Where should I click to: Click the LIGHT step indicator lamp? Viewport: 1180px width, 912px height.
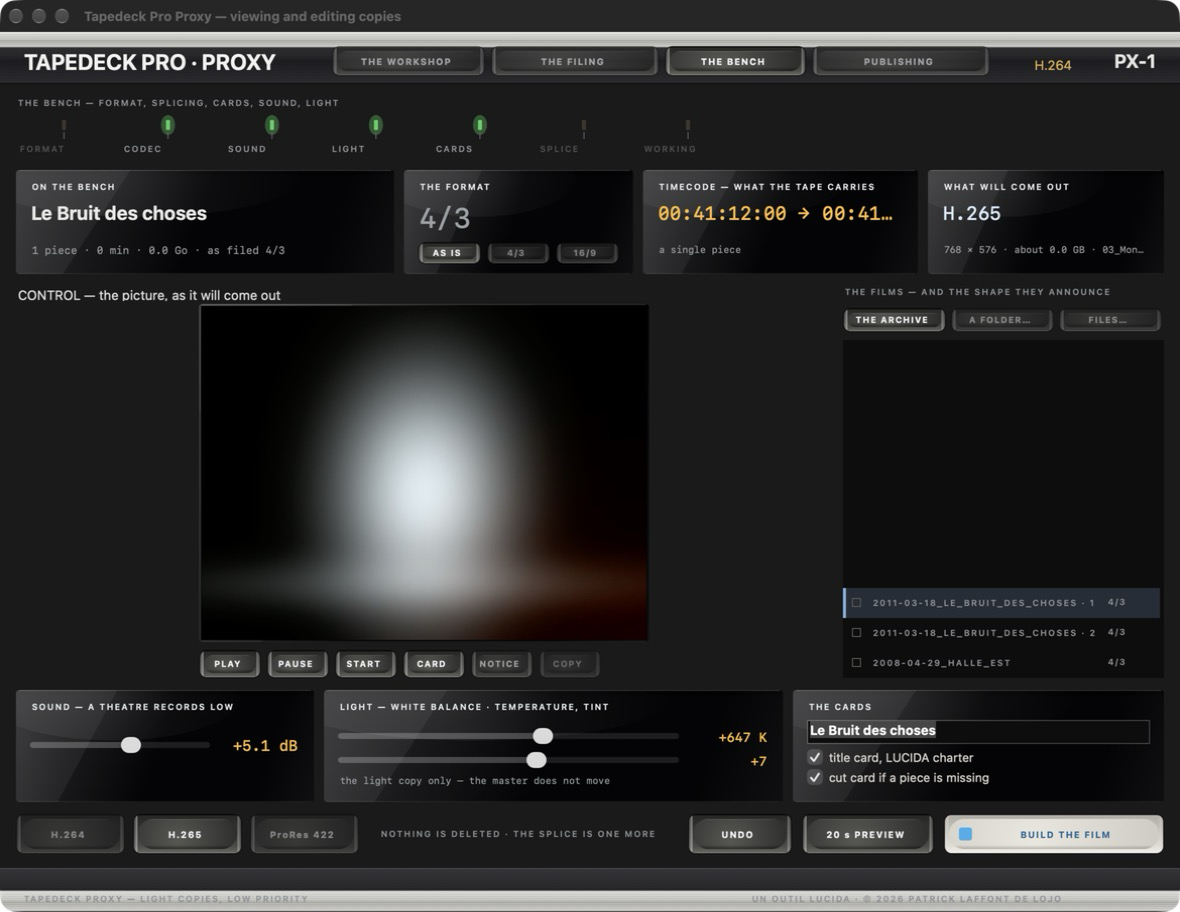coord(376,125)
